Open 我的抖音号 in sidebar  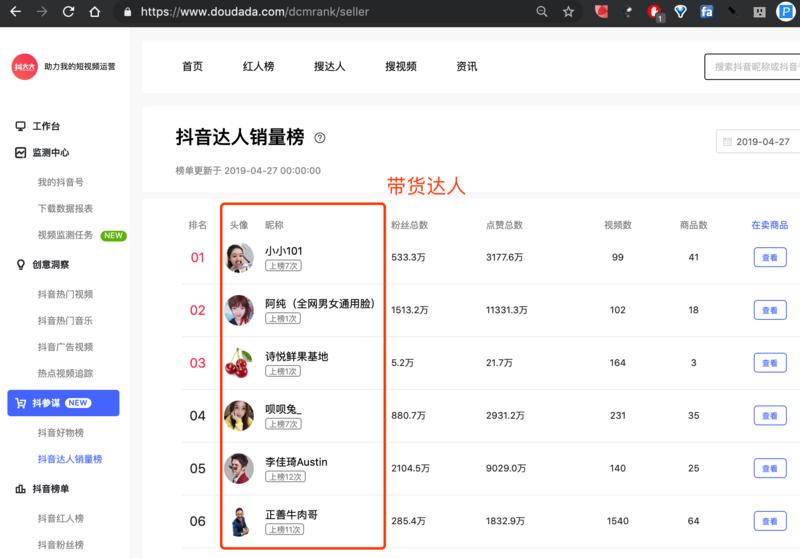60,182
